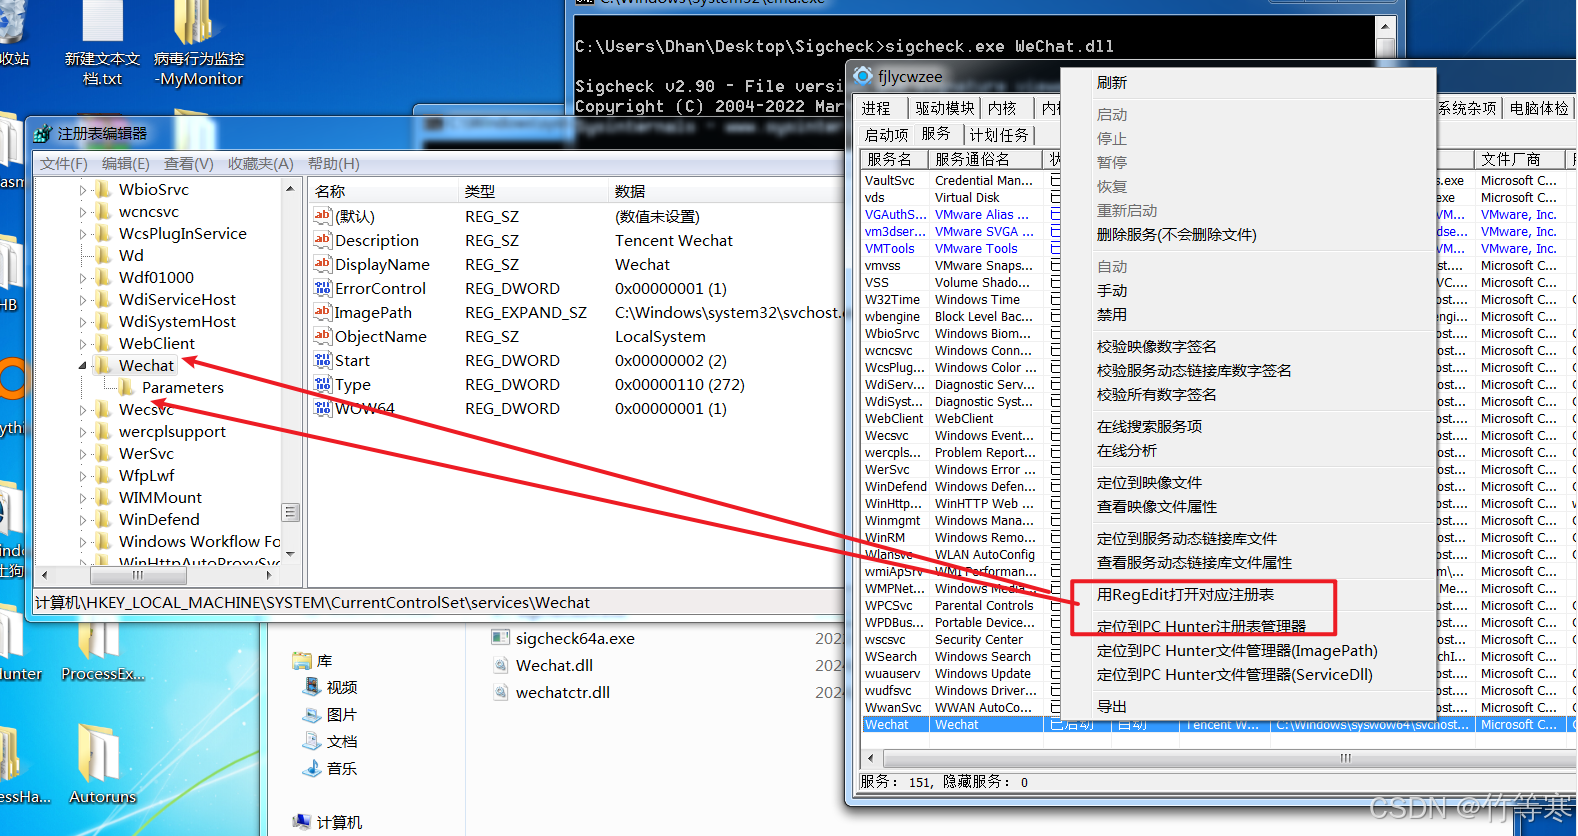Open 编辑(E) menu in Registry Editor

126,164
